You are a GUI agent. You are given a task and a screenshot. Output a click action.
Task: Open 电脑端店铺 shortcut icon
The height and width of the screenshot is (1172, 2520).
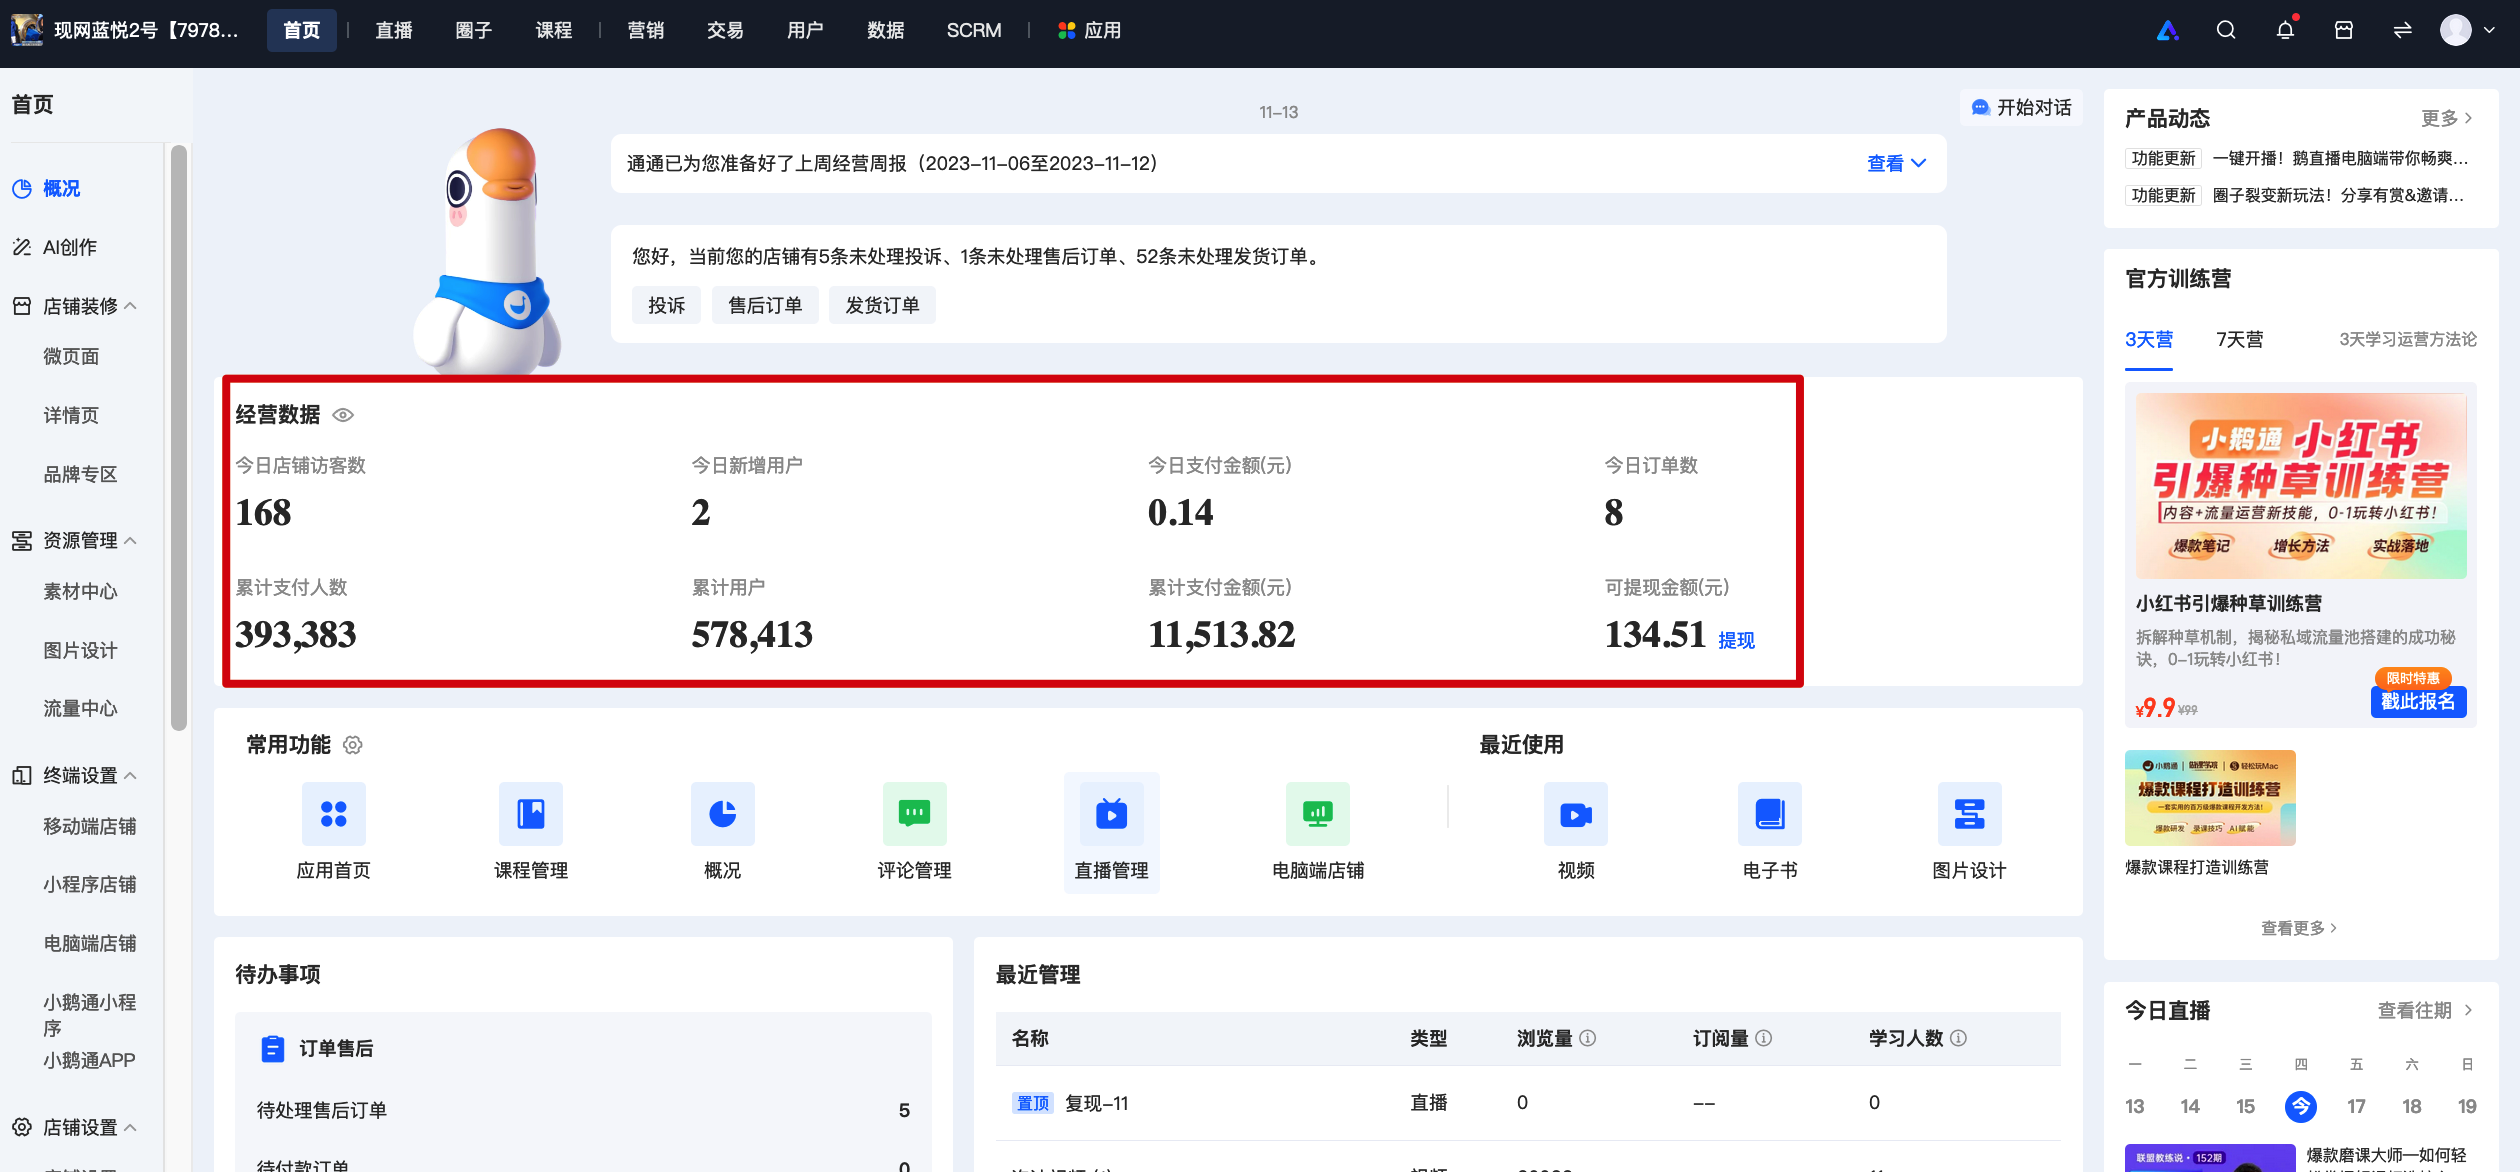tap(1317, 814)
